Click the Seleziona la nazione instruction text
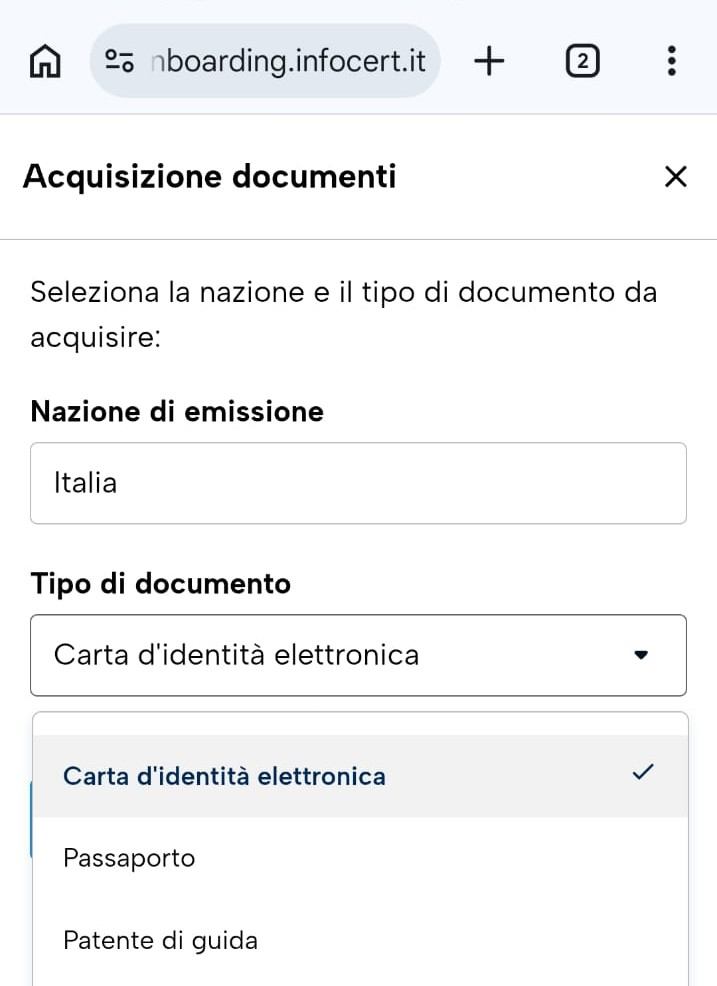Viewport: 717px width, 986px height. tap(343, 314)
